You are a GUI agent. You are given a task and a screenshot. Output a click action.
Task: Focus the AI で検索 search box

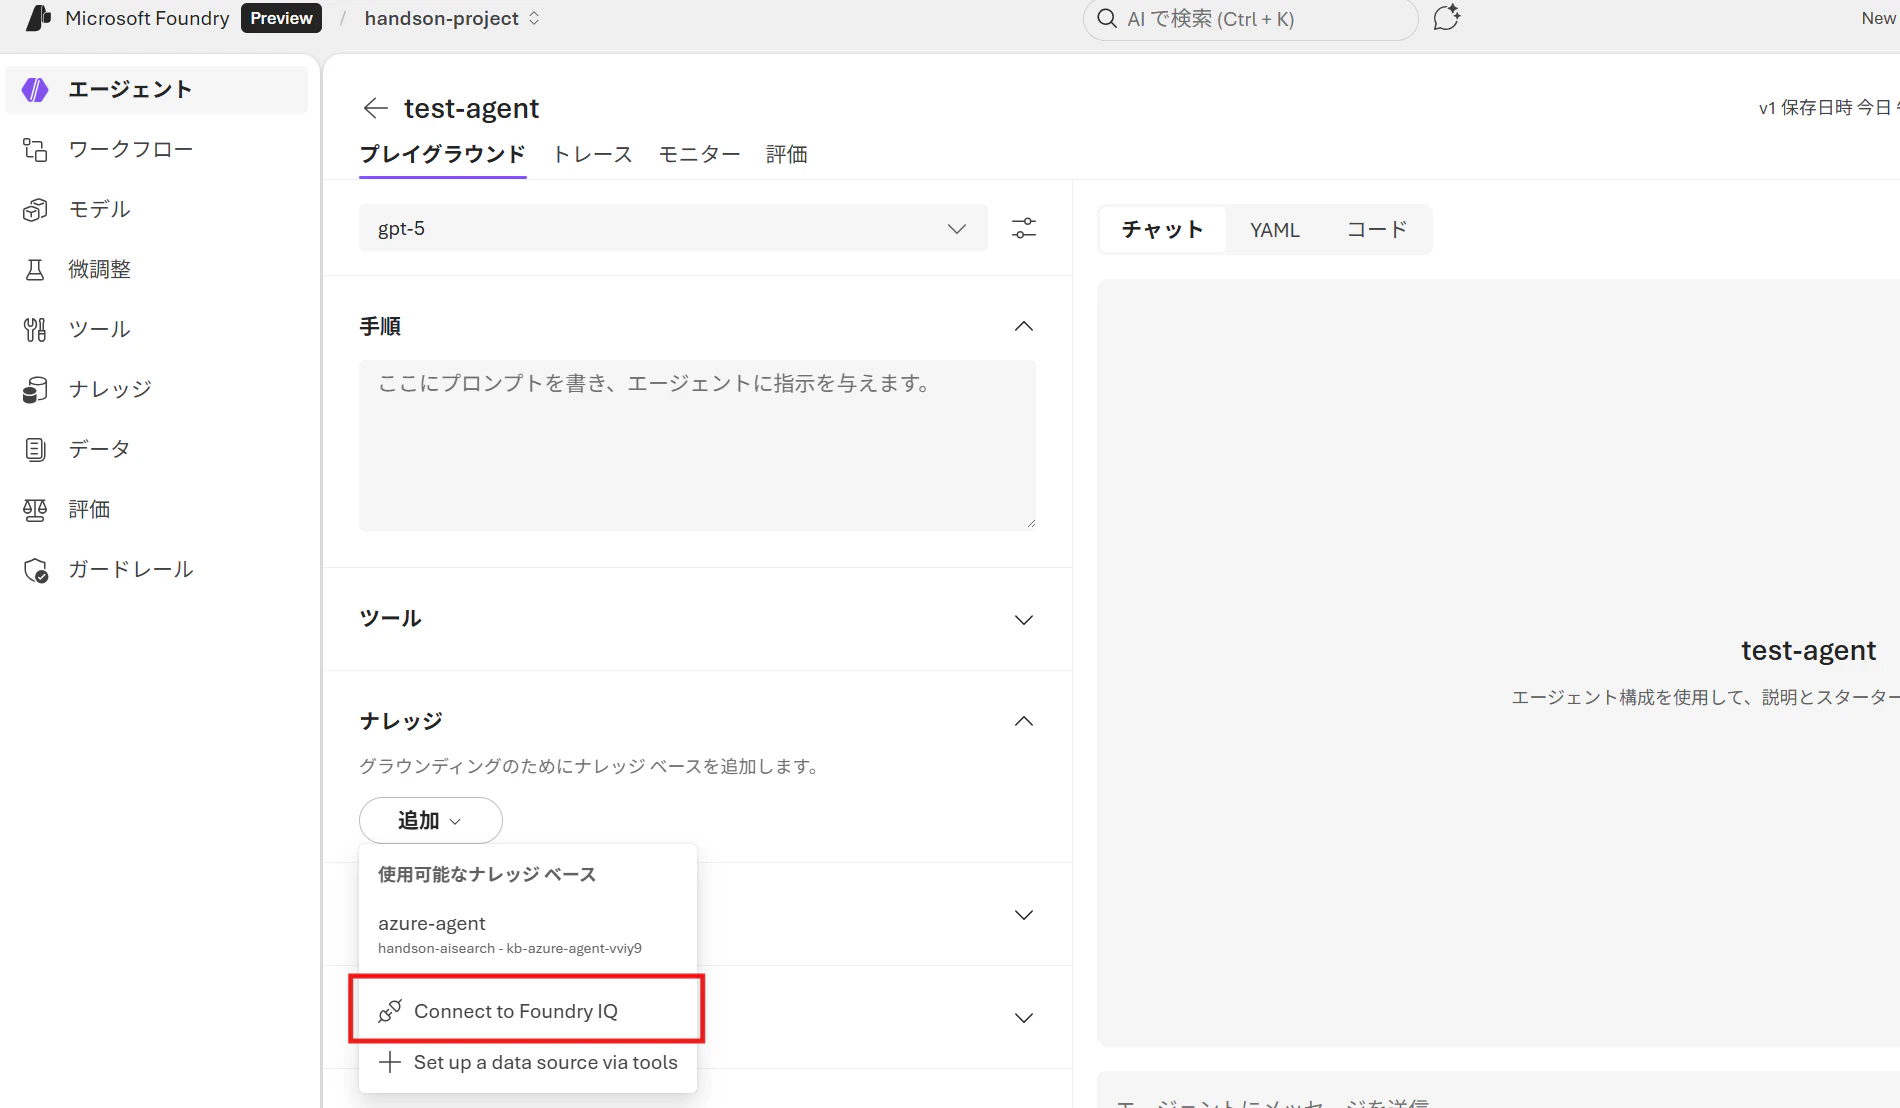(x=1250, y=19)
